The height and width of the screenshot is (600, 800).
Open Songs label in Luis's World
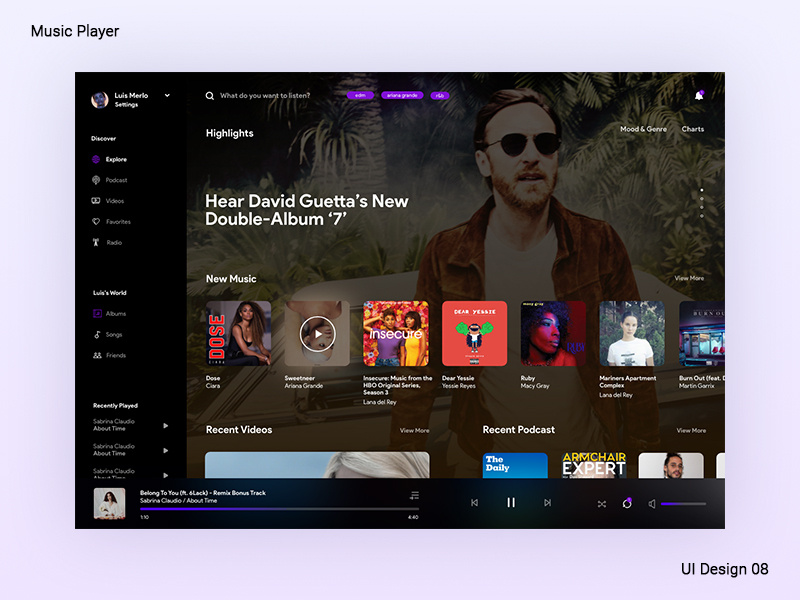coord(114,335)
